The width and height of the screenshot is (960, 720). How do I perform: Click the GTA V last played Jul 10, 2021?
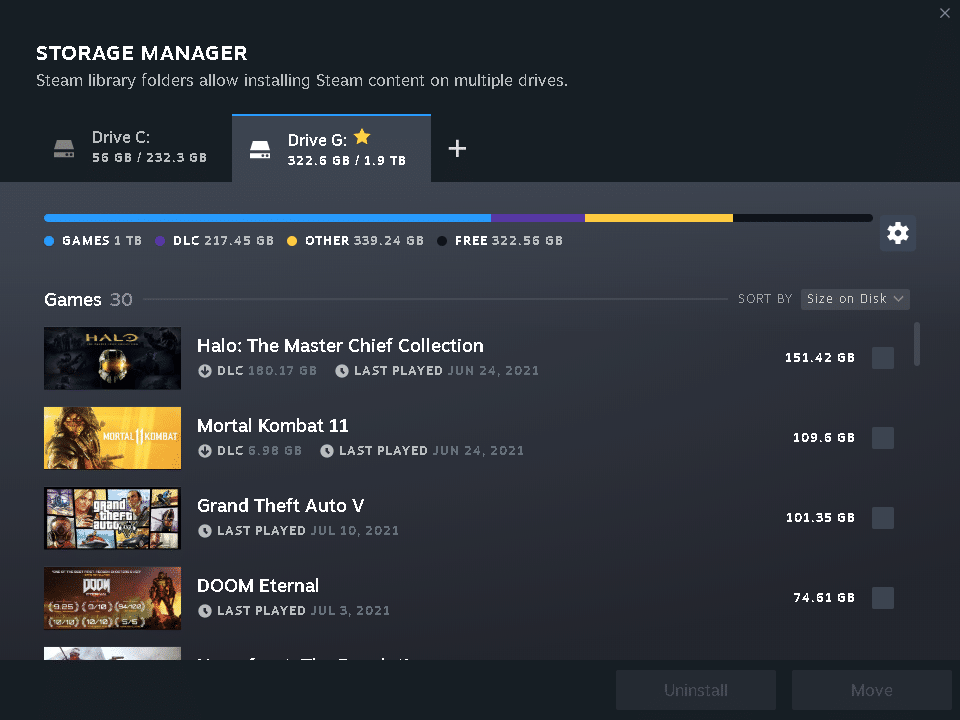355,531
